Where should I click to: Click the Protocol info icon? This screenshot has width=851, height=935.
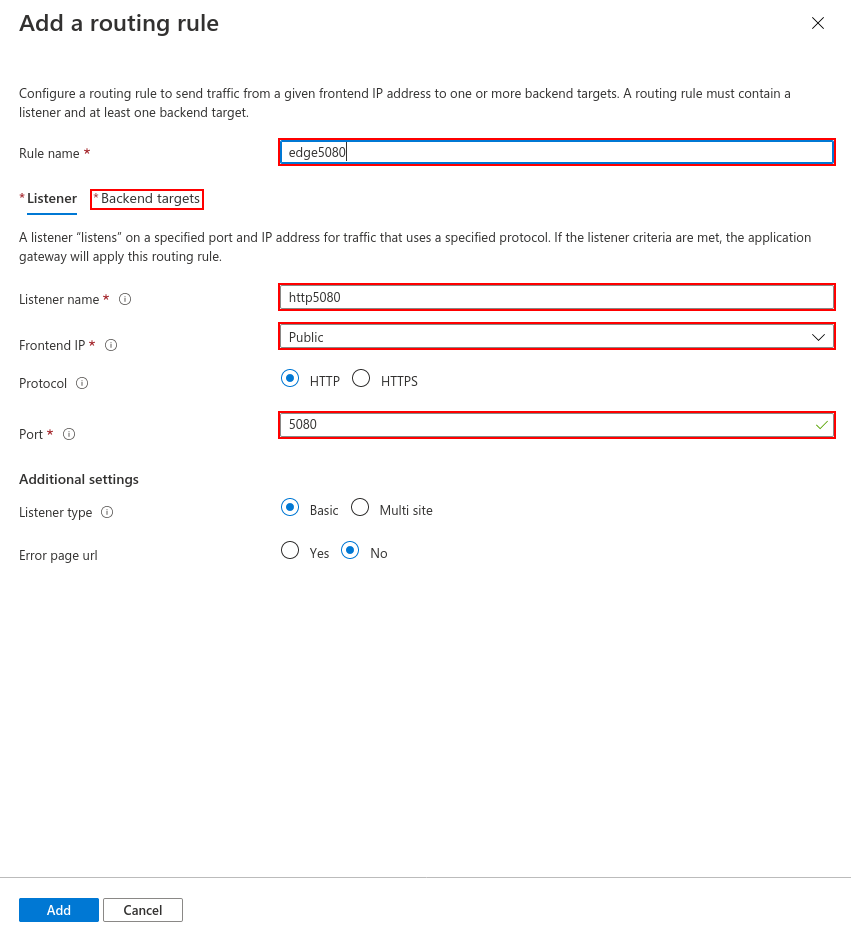[82, 383]
